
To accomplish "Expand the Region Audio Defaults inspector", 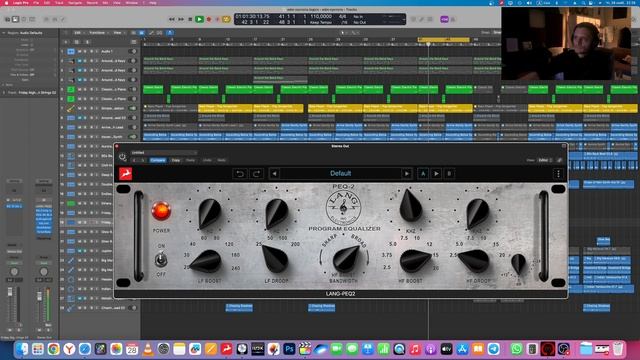I will coord(4,33).
